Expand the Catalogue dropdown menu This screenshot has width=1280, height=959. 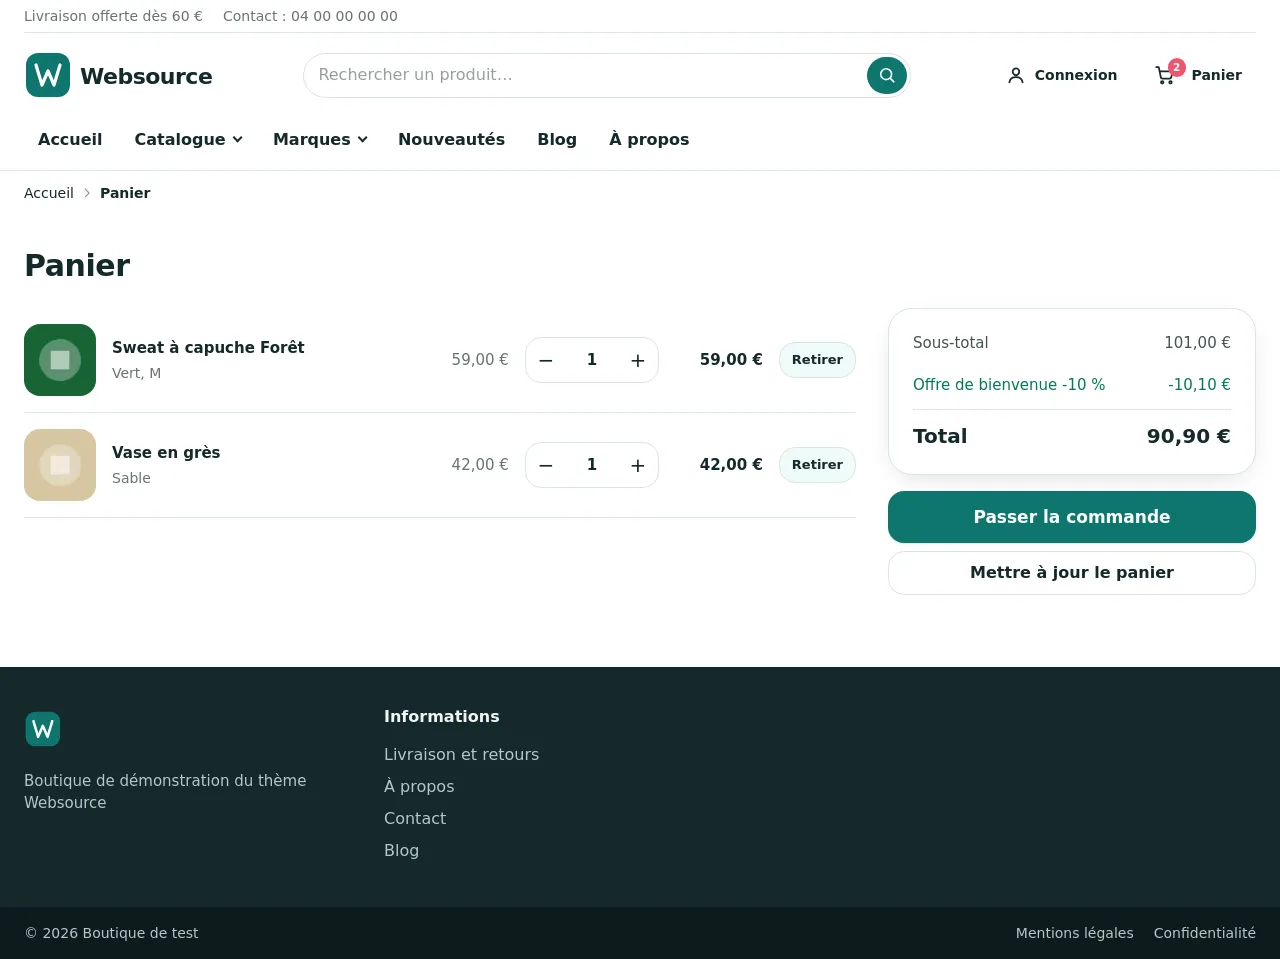tap(188, 139)
